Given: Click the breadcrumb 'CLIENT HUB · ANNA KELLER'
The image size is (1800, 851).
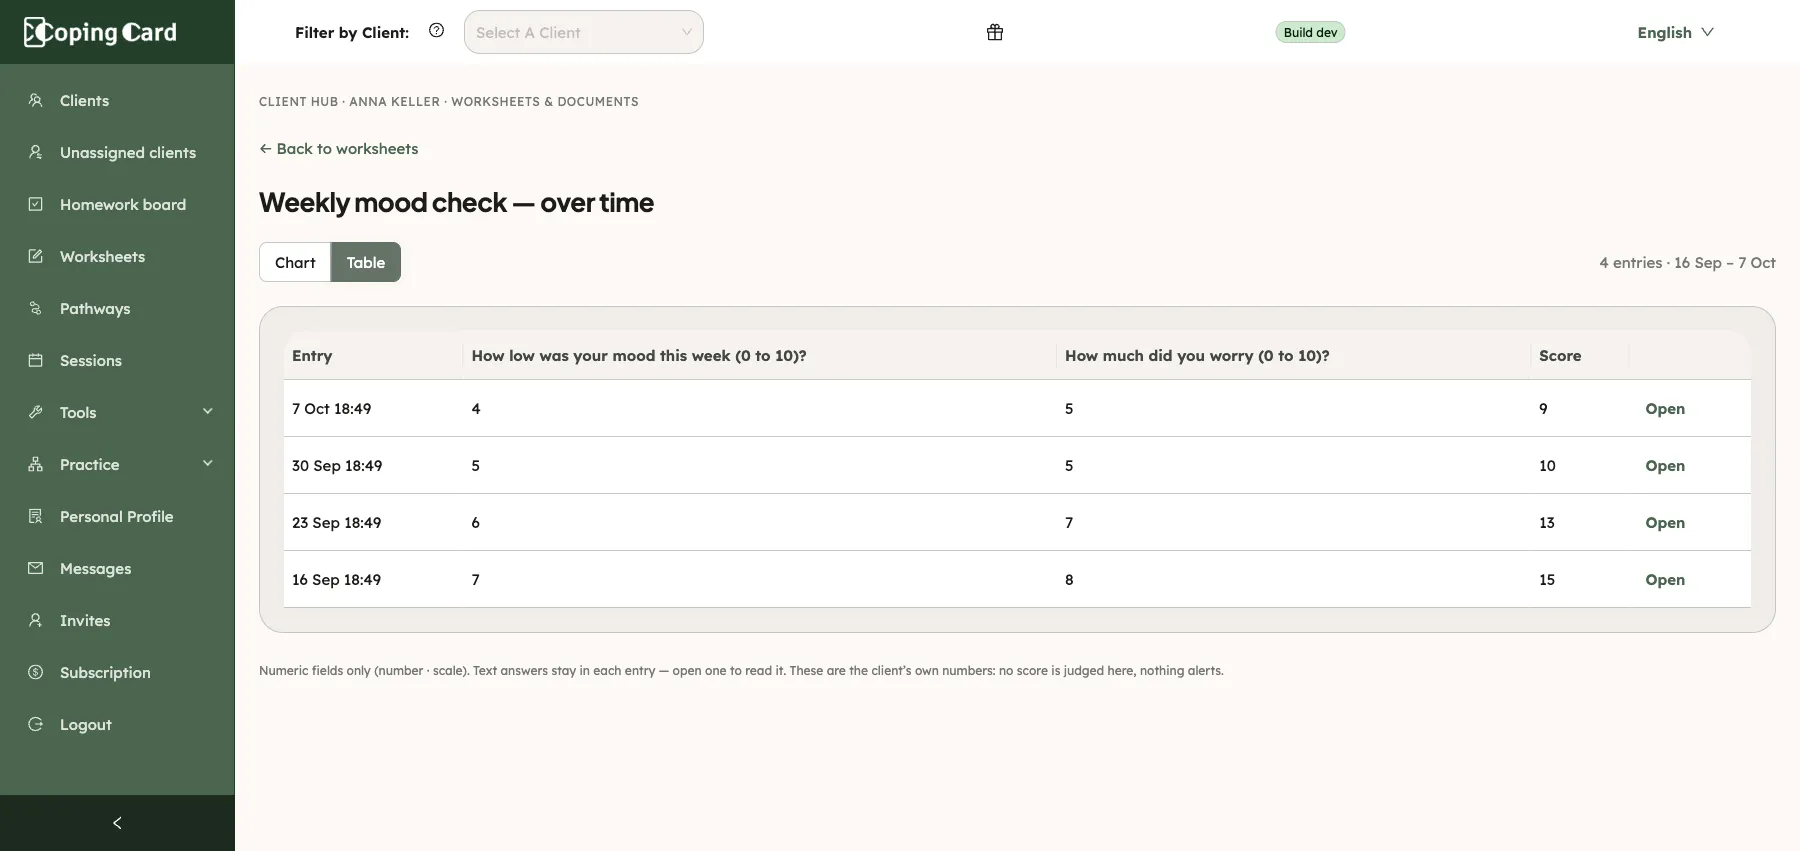Looking at the screenshot, I should pos(349,101).
